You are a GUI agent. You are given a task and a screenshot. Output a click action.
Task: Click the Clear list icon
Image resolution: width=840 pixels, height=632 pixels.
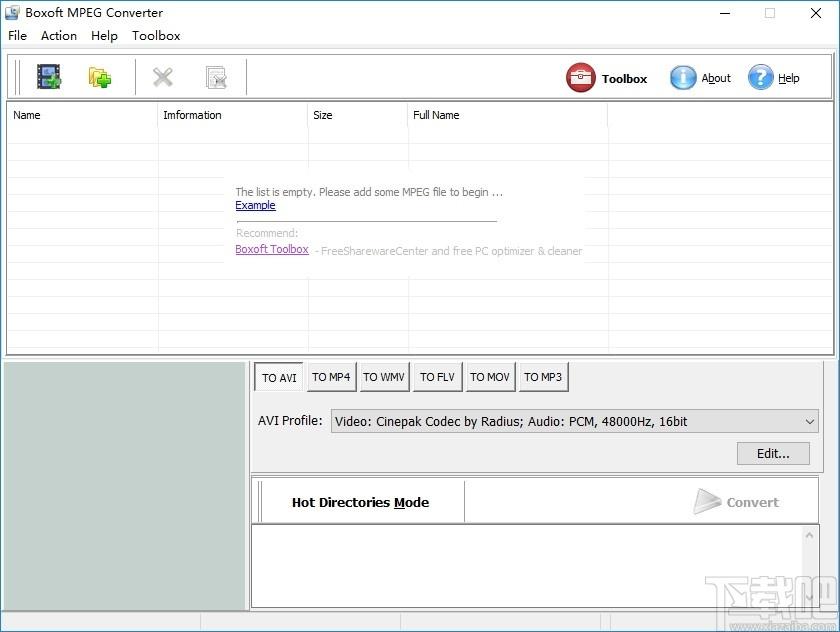click(216, 78)
